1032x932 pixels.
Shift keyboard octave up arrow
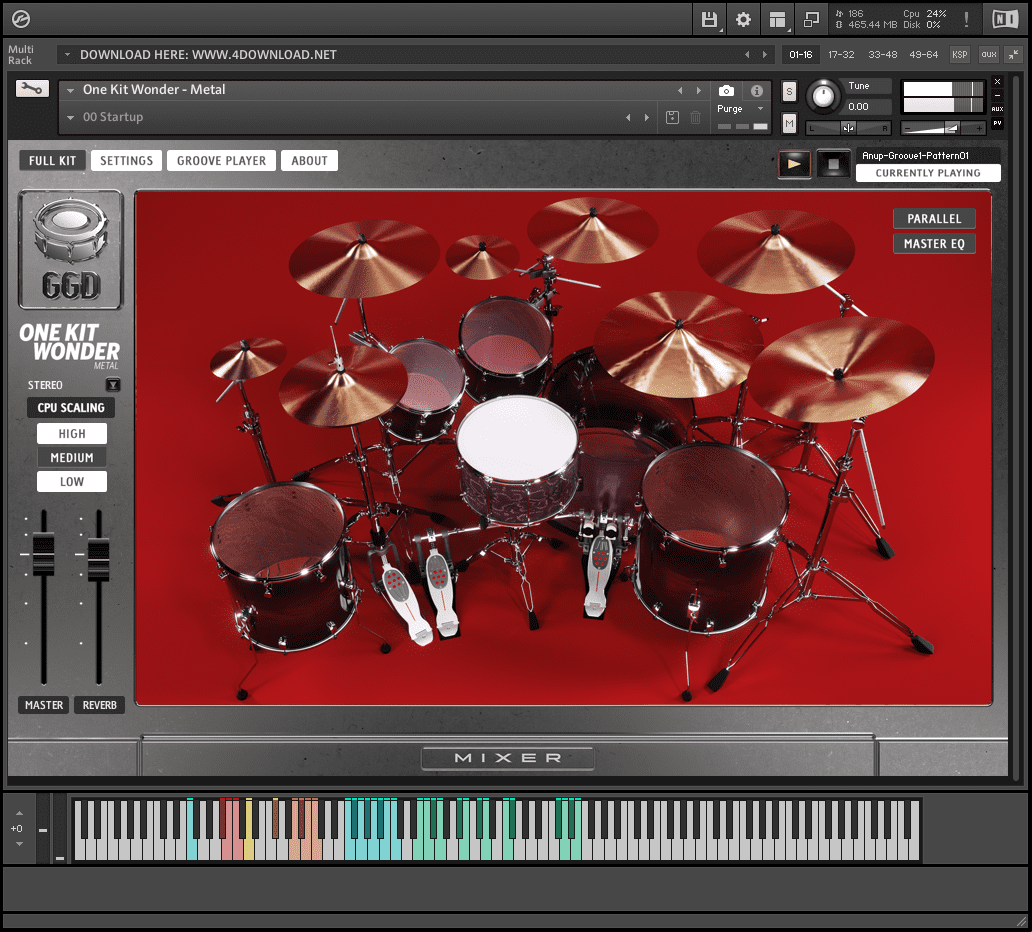click(x=19, y=814)
